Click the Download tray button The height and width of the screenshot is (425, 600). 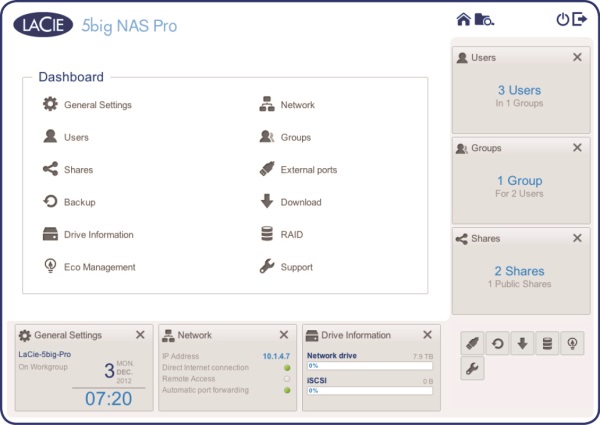[x=522, y=344]
